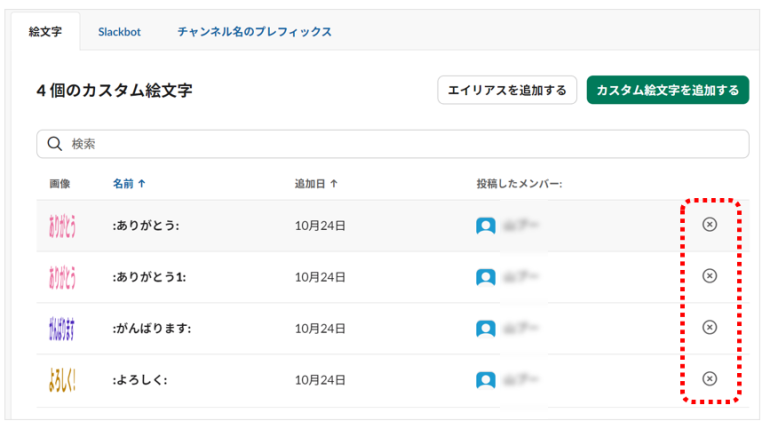Click the search magnifier icon
Image resolution: width=770 pixels, height=429 pixels.
(55, 144)
